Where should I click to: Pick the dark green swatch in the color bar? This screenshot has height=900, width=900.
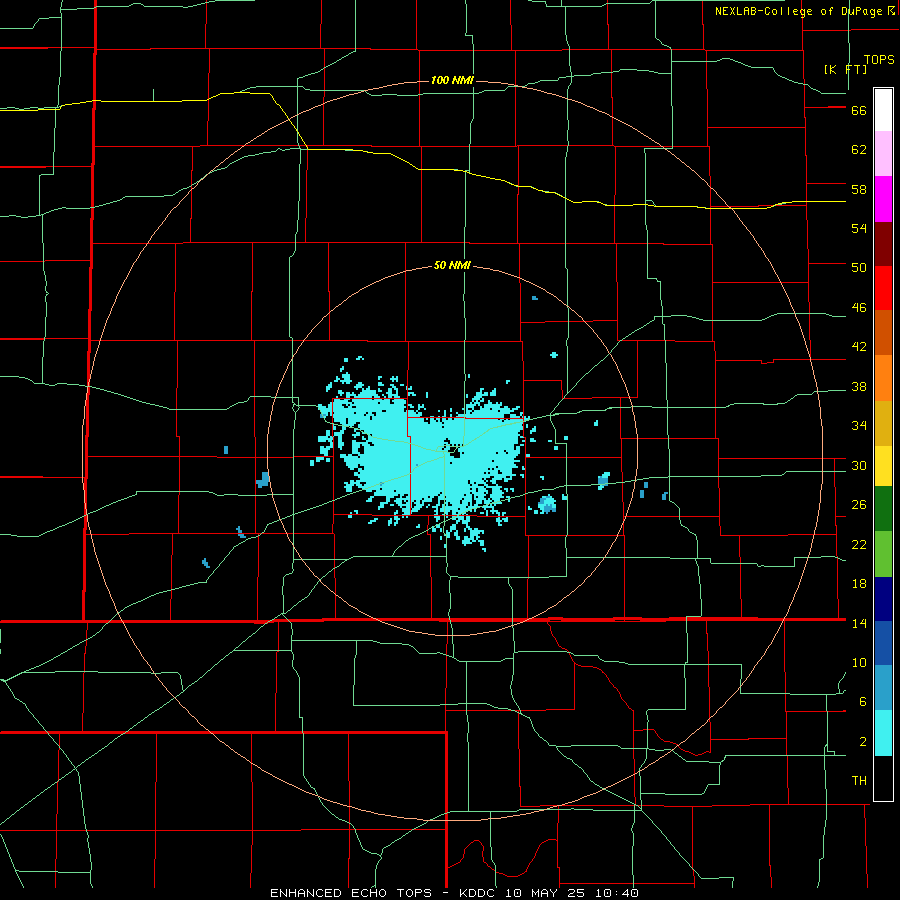click(883, 509)
